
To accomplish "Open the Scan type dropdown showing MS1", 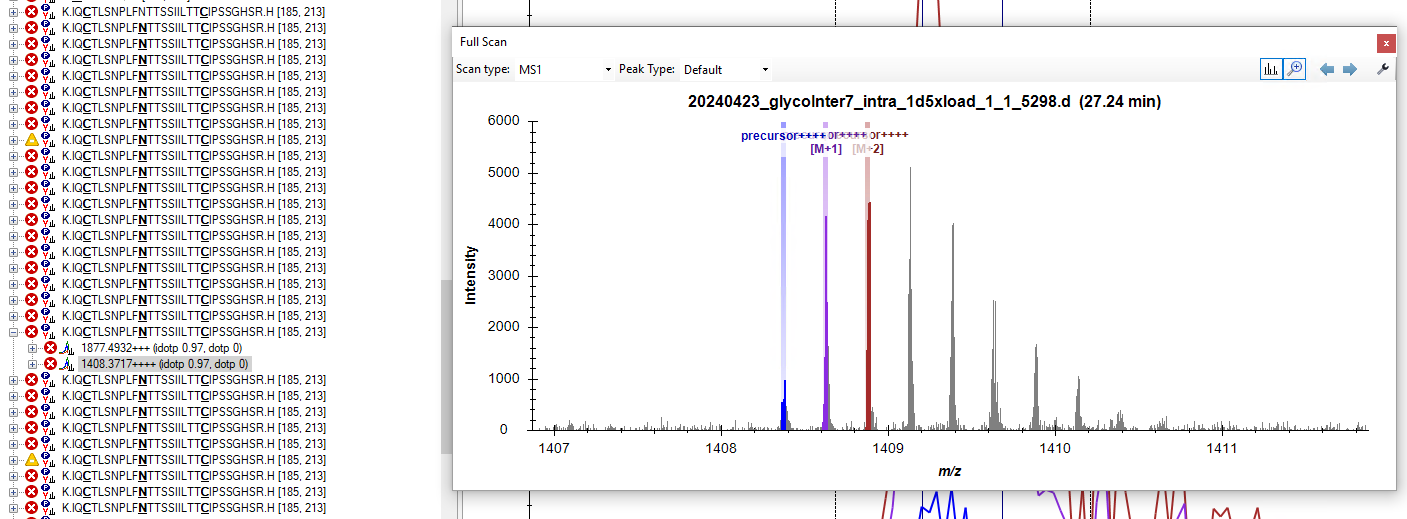I will click(564, 70).
